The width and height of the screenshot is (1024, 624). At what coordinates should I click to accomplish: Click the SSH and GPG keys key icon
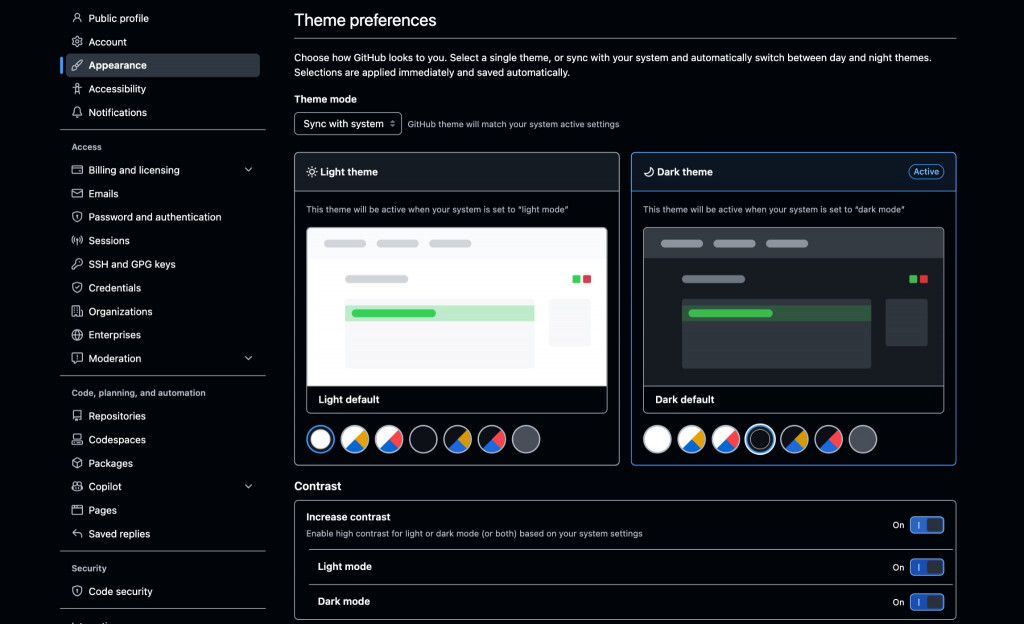point(77,264)
